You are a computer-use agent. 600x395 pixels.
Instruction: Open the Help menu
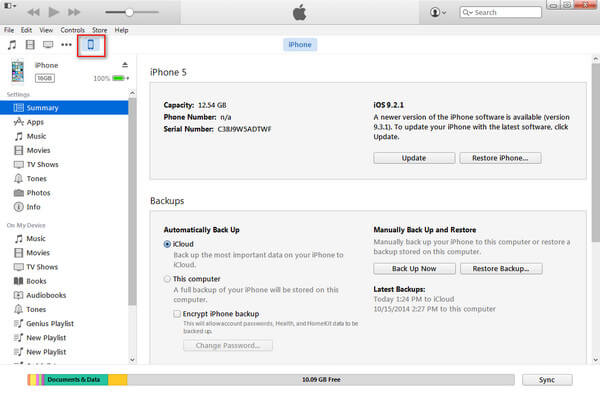click(121, 30)
